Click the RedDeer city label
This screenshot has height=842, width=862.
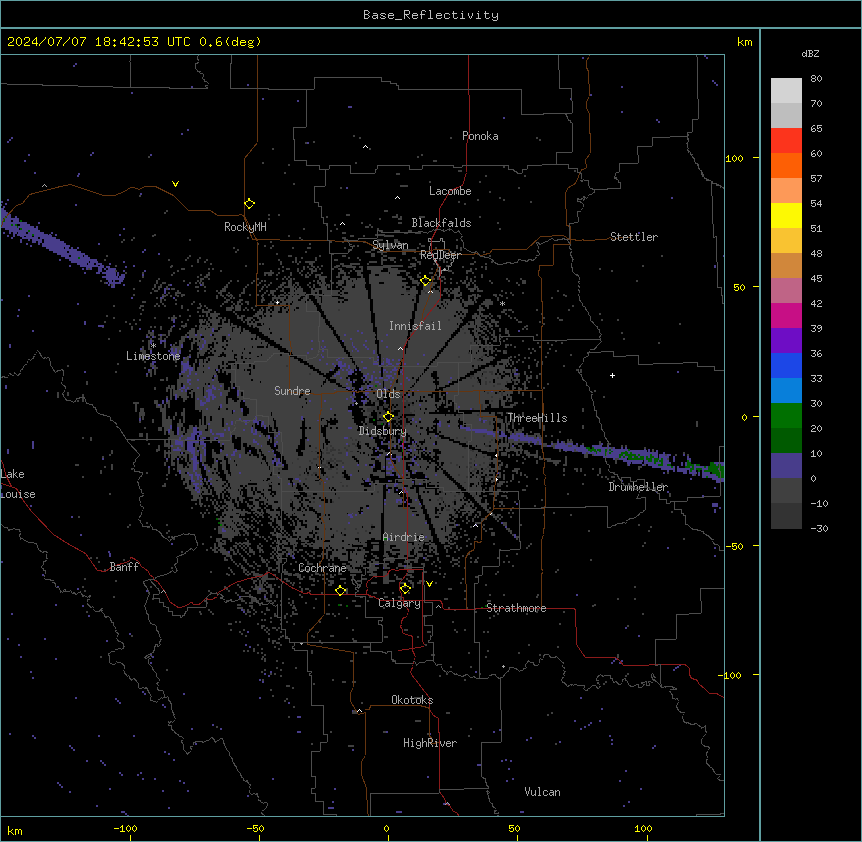[x=440, y=255]
